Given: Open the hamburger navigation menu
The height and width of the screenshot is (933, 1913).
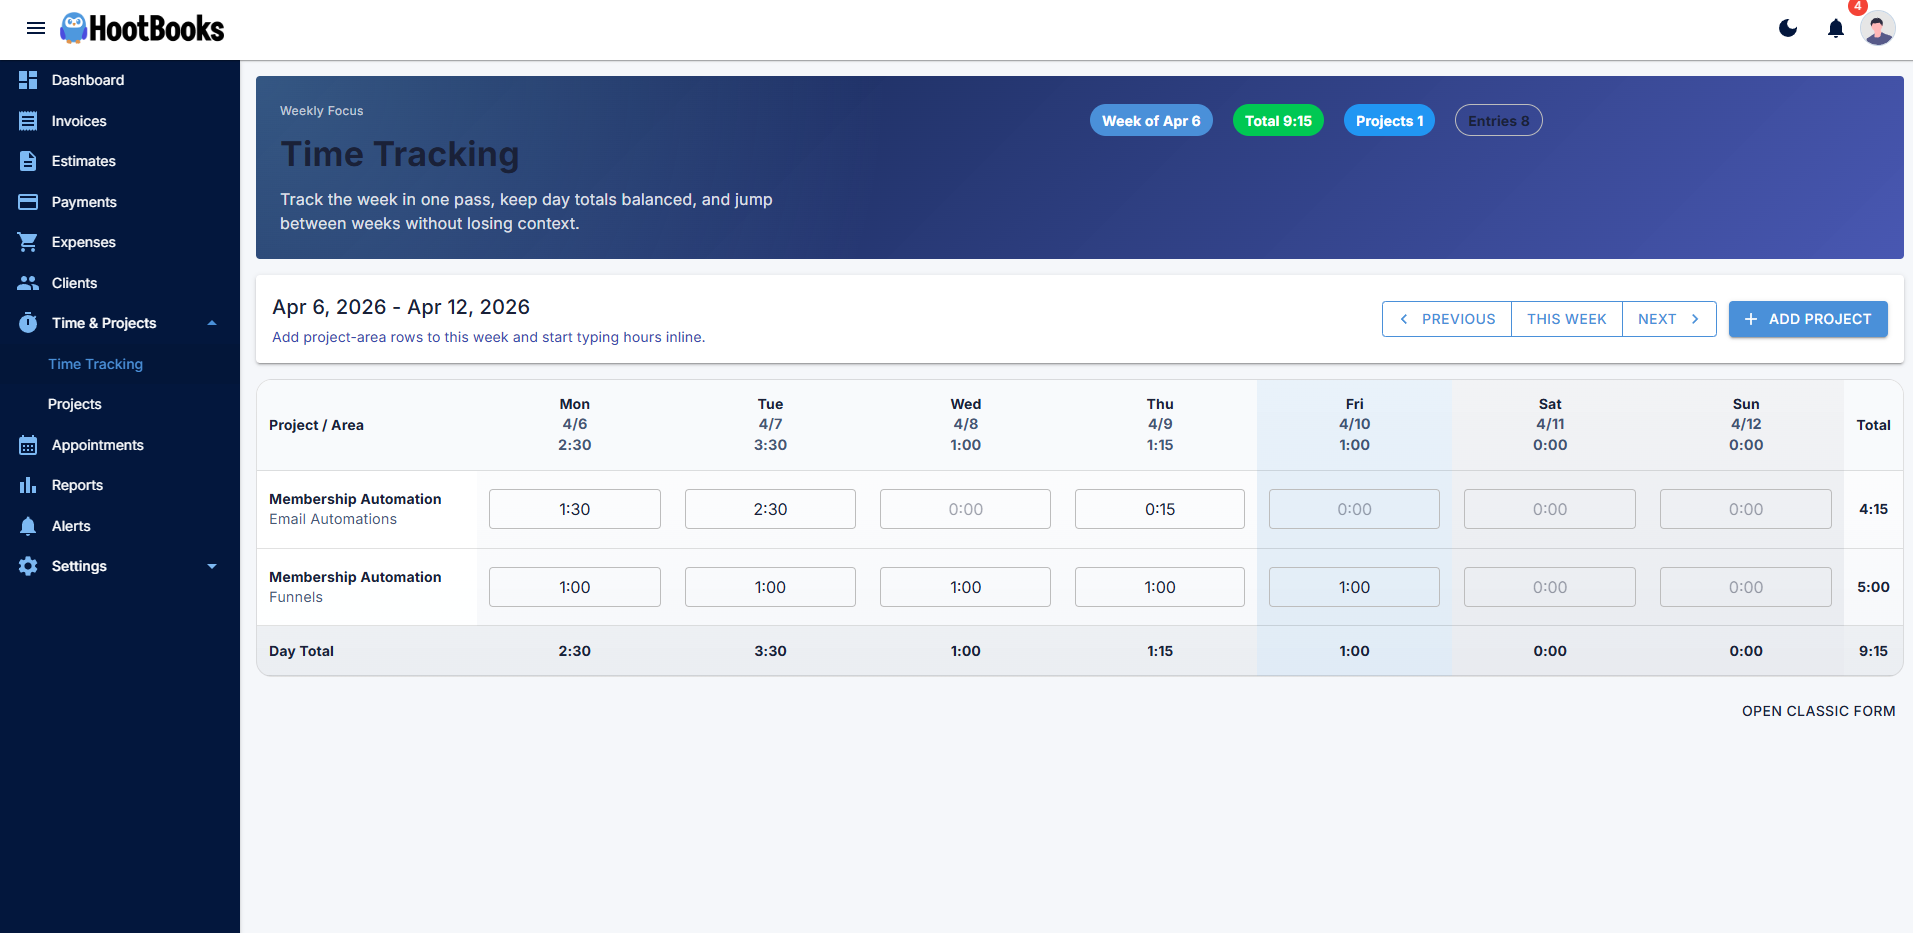Looking at the screenshot, I should (36, 28).
